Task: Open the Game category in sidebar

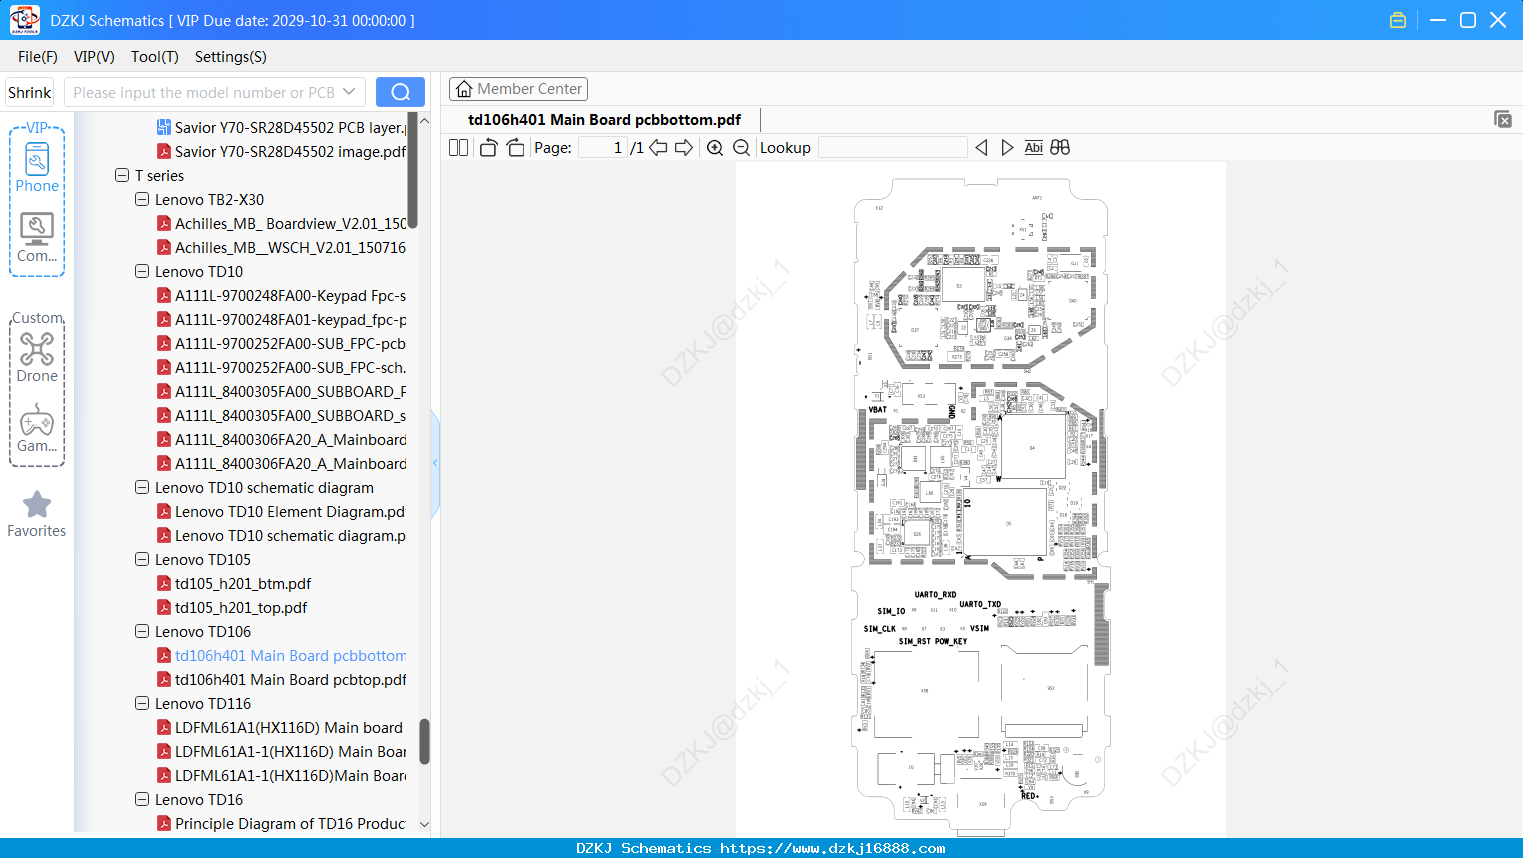Action: tap(37, 428)
